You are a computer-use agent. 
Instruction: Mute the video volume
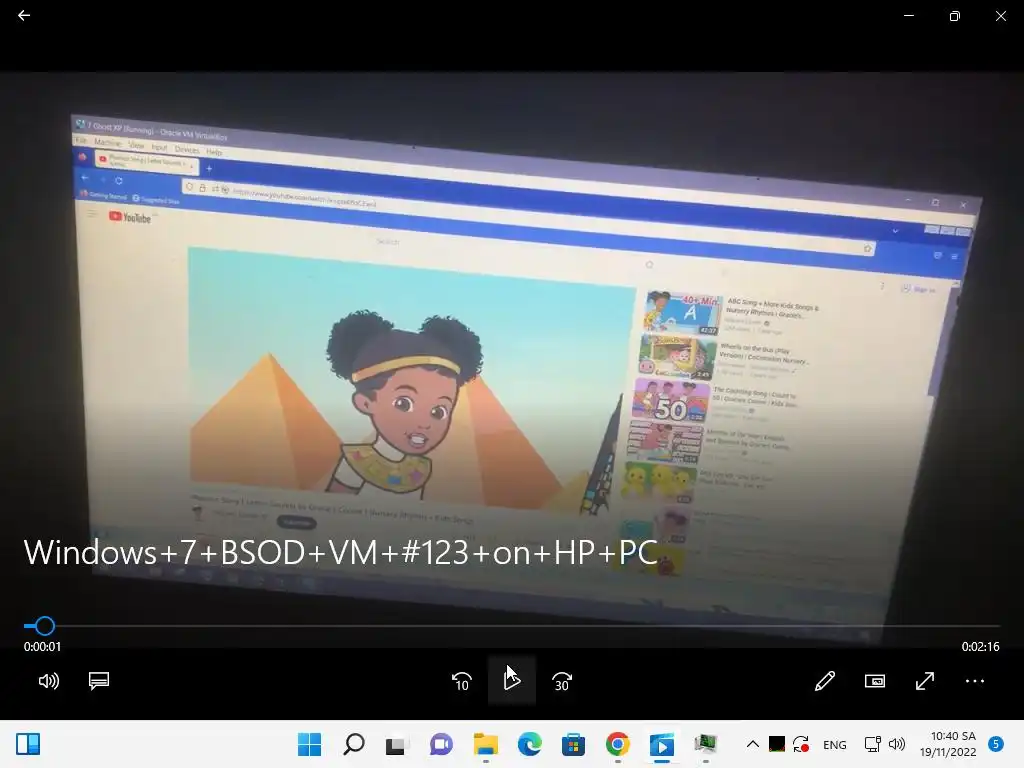tap(48, 681)
